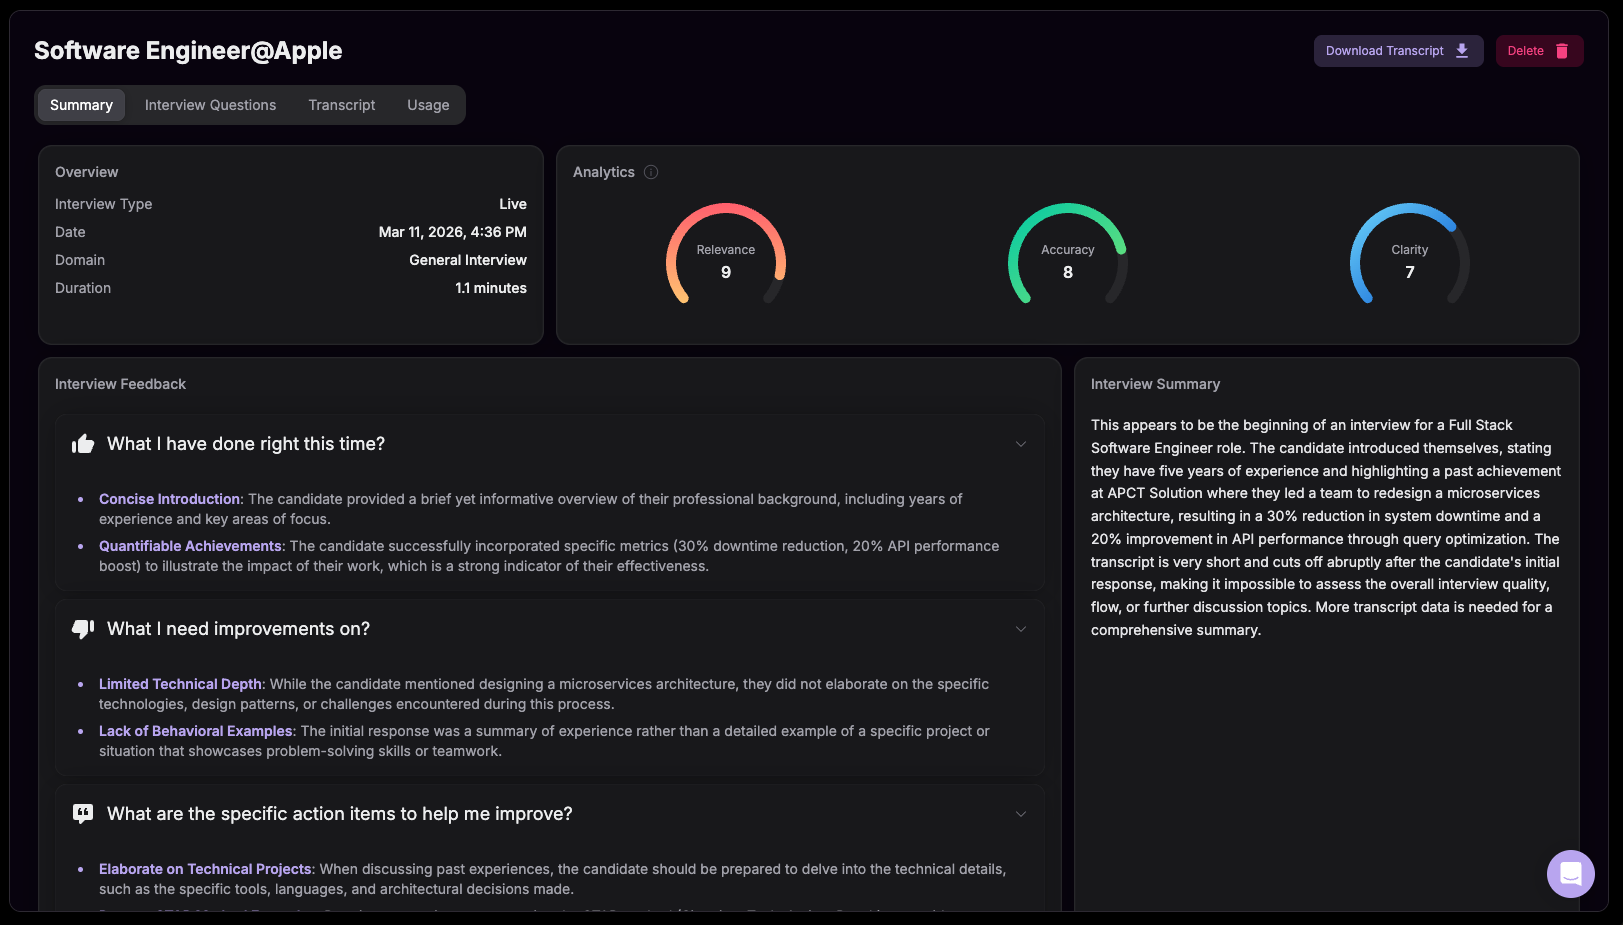Click the thumbs-down icon beside improvements
Image resolution: width=1623 pixels, height=925 pixels.
[83, 629]
